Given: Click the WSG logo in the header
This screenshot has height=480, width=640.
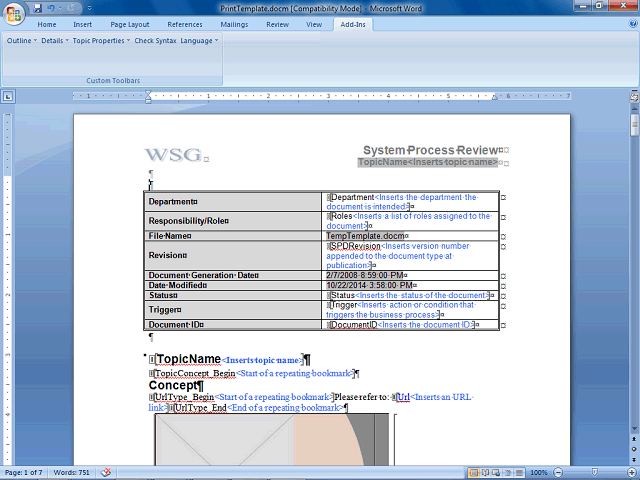Looking at the screenshot, I should point(173,155).
